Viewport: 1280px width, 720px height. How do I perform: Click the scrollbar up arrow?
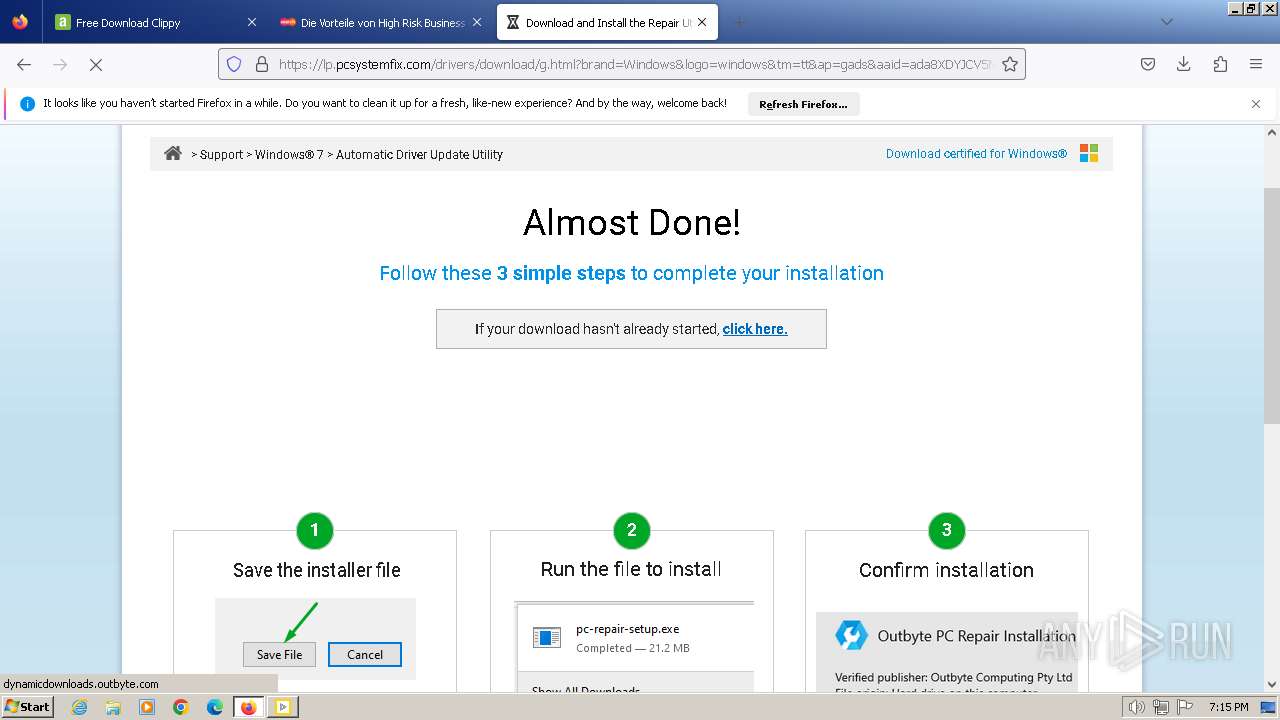click(1272, 132)
